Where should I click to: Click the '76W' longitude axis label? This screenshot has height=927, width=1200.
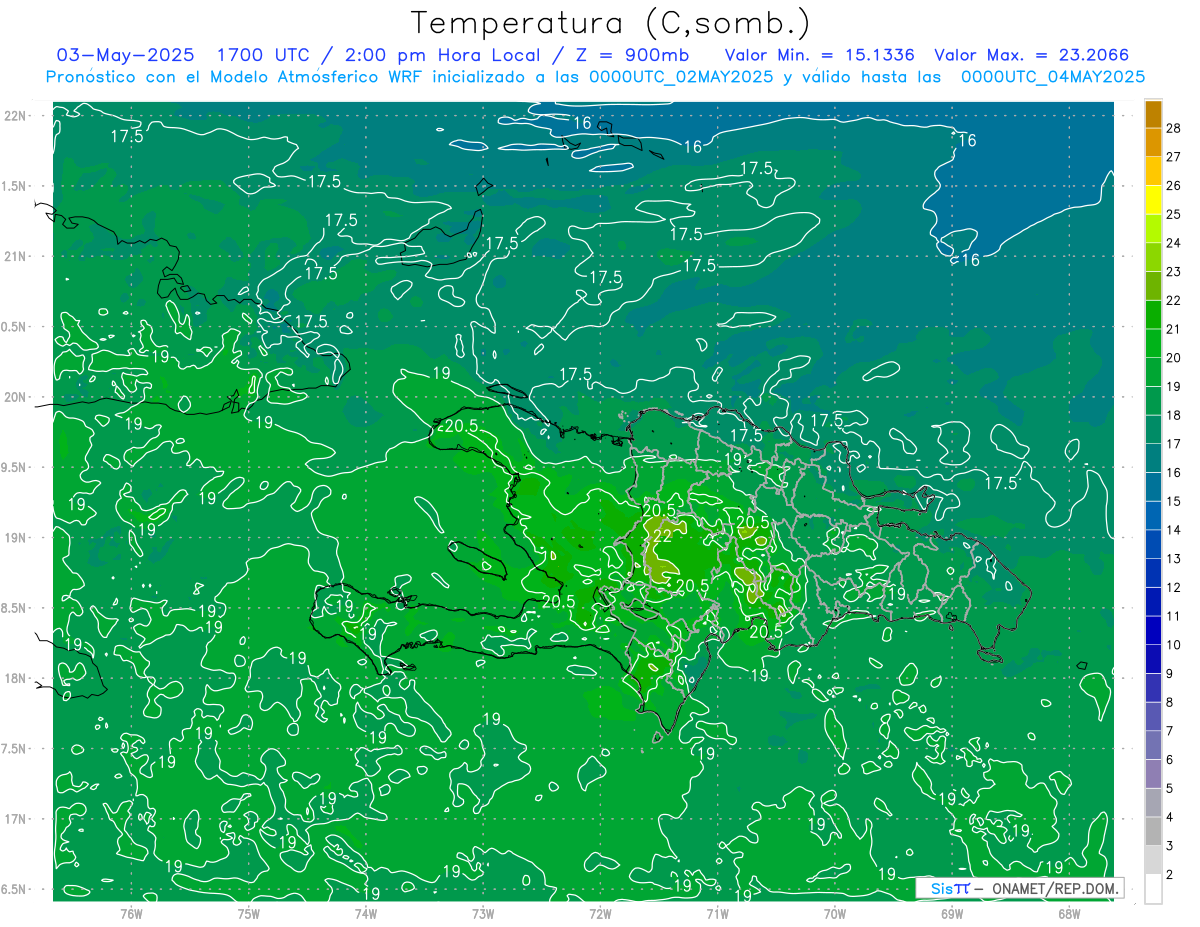point(131,913)
